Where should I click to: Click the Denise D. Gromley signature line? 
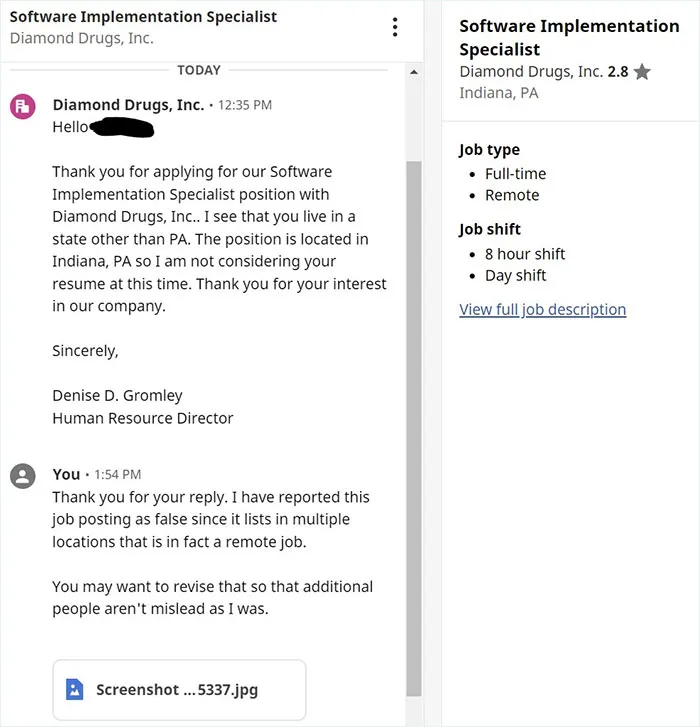click(x=117, y=395)
